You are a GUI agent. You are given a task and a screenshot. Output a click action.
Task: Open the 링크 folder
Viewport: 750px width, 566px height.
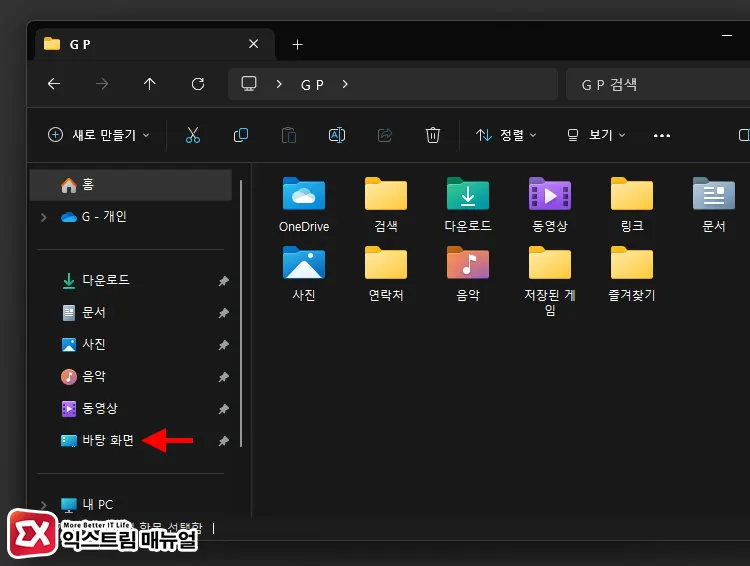tap(632, 205)
